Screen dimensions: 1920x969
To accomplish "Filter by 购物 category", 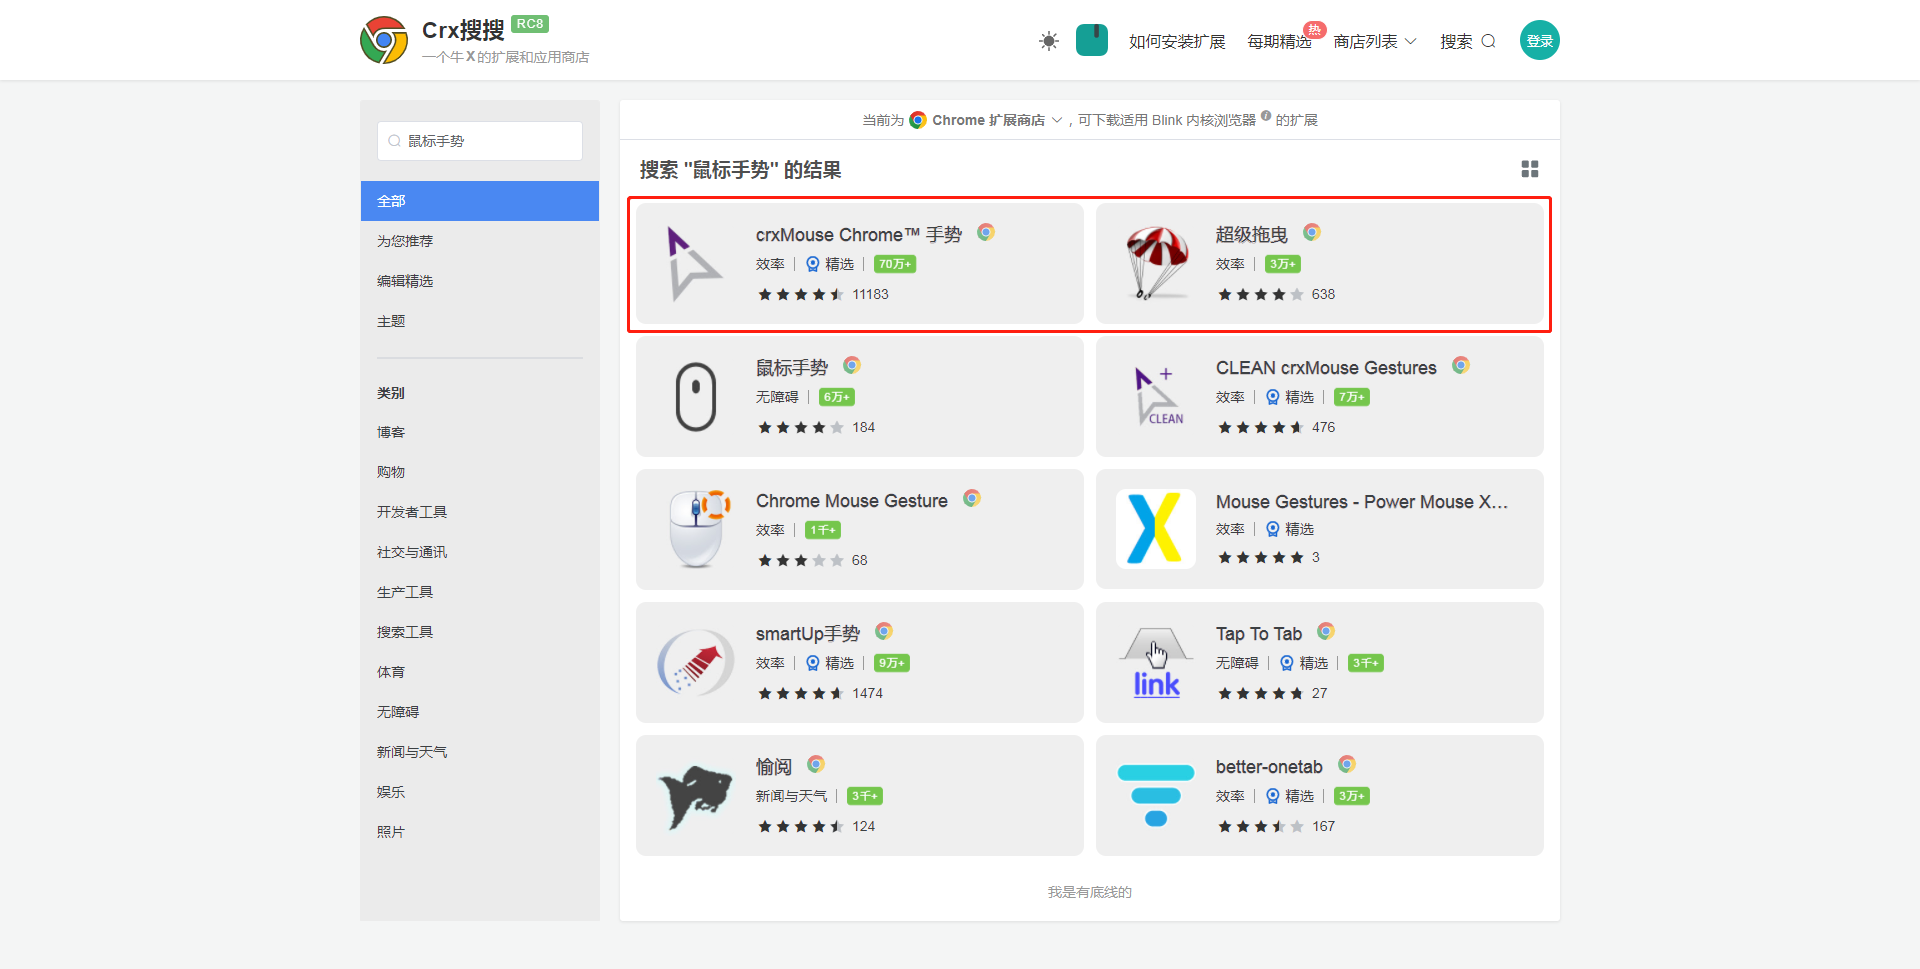I will coord(391,472).
